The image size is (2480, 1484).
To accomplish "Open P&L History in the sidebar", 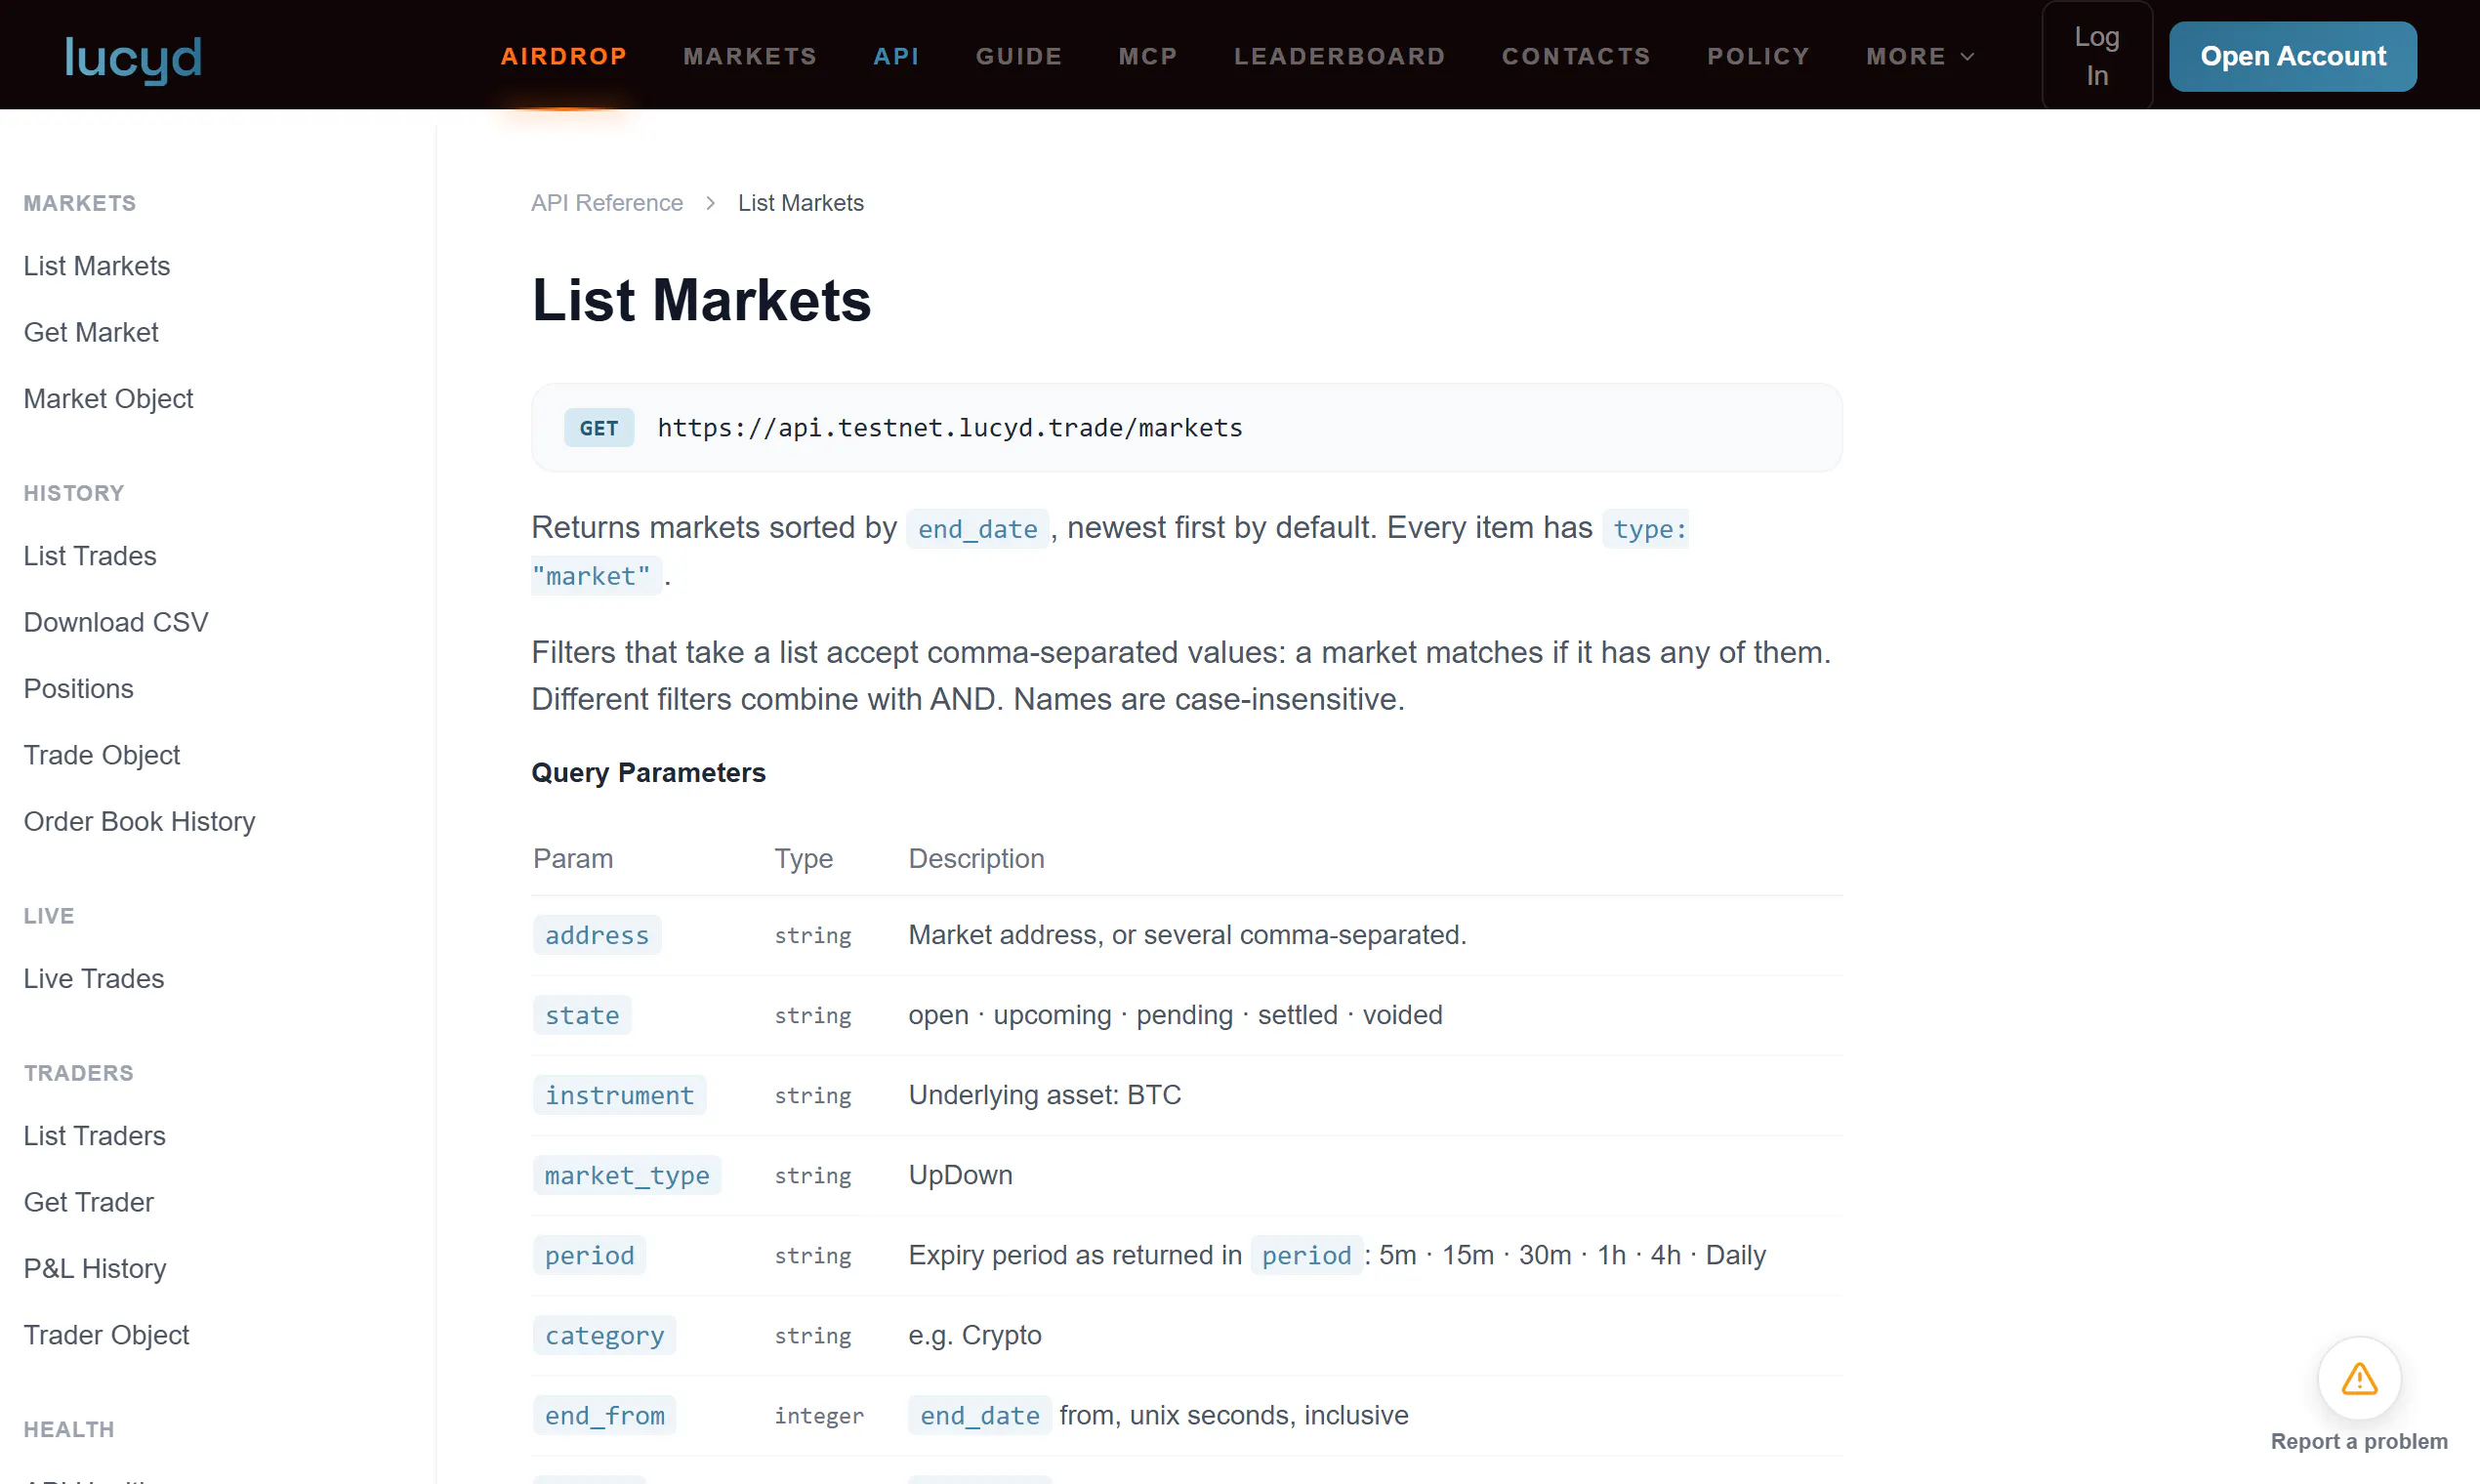I will pos(95,1268).
